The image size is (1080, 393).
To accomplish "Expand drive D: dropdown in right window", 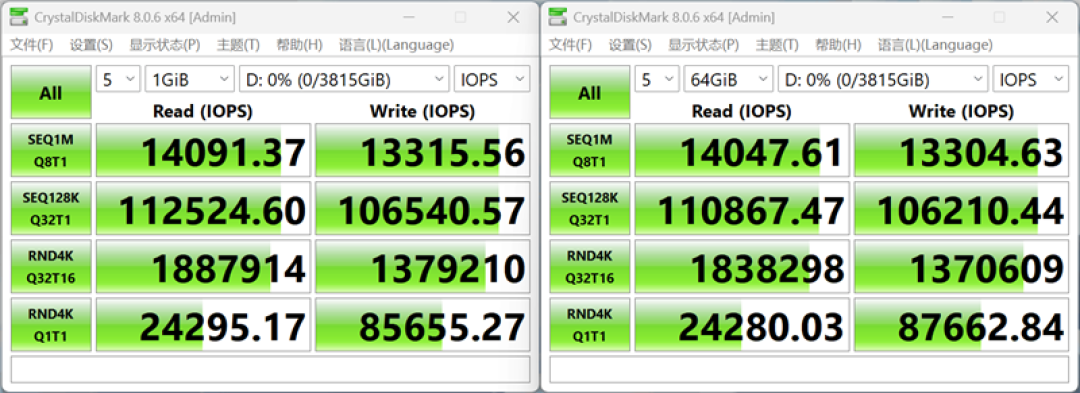I will pyautogui.click(x=883, y=79).
